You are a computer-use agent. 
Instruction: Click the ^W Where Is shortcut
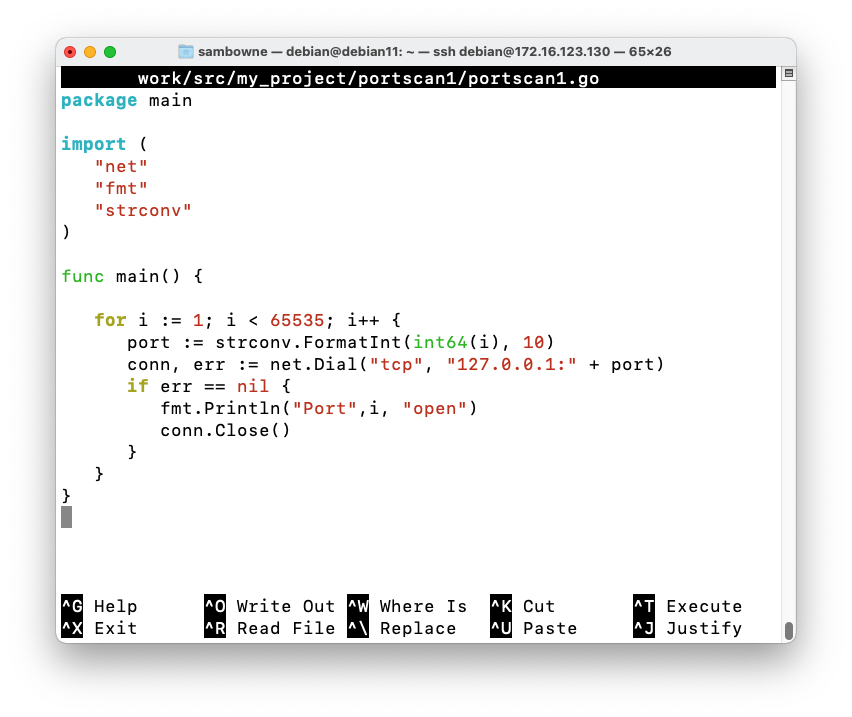tap(407, 606)
